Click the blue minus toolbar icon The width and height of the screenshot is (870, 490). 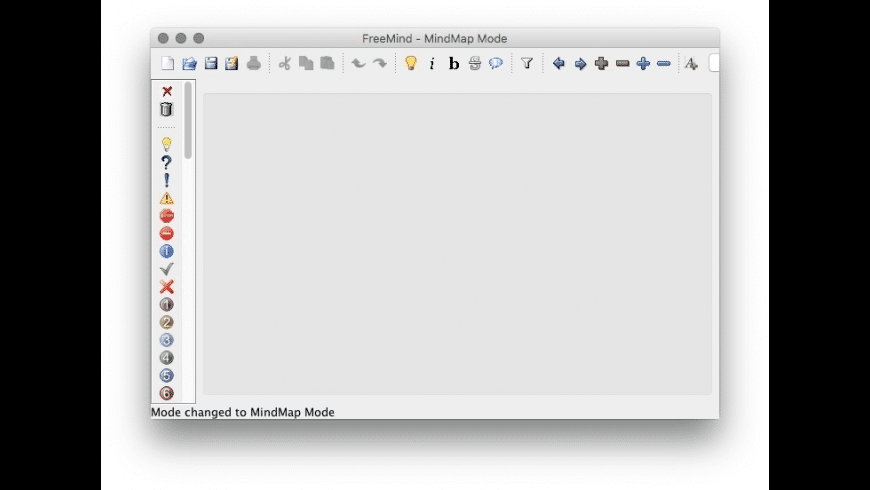point(664,64)
